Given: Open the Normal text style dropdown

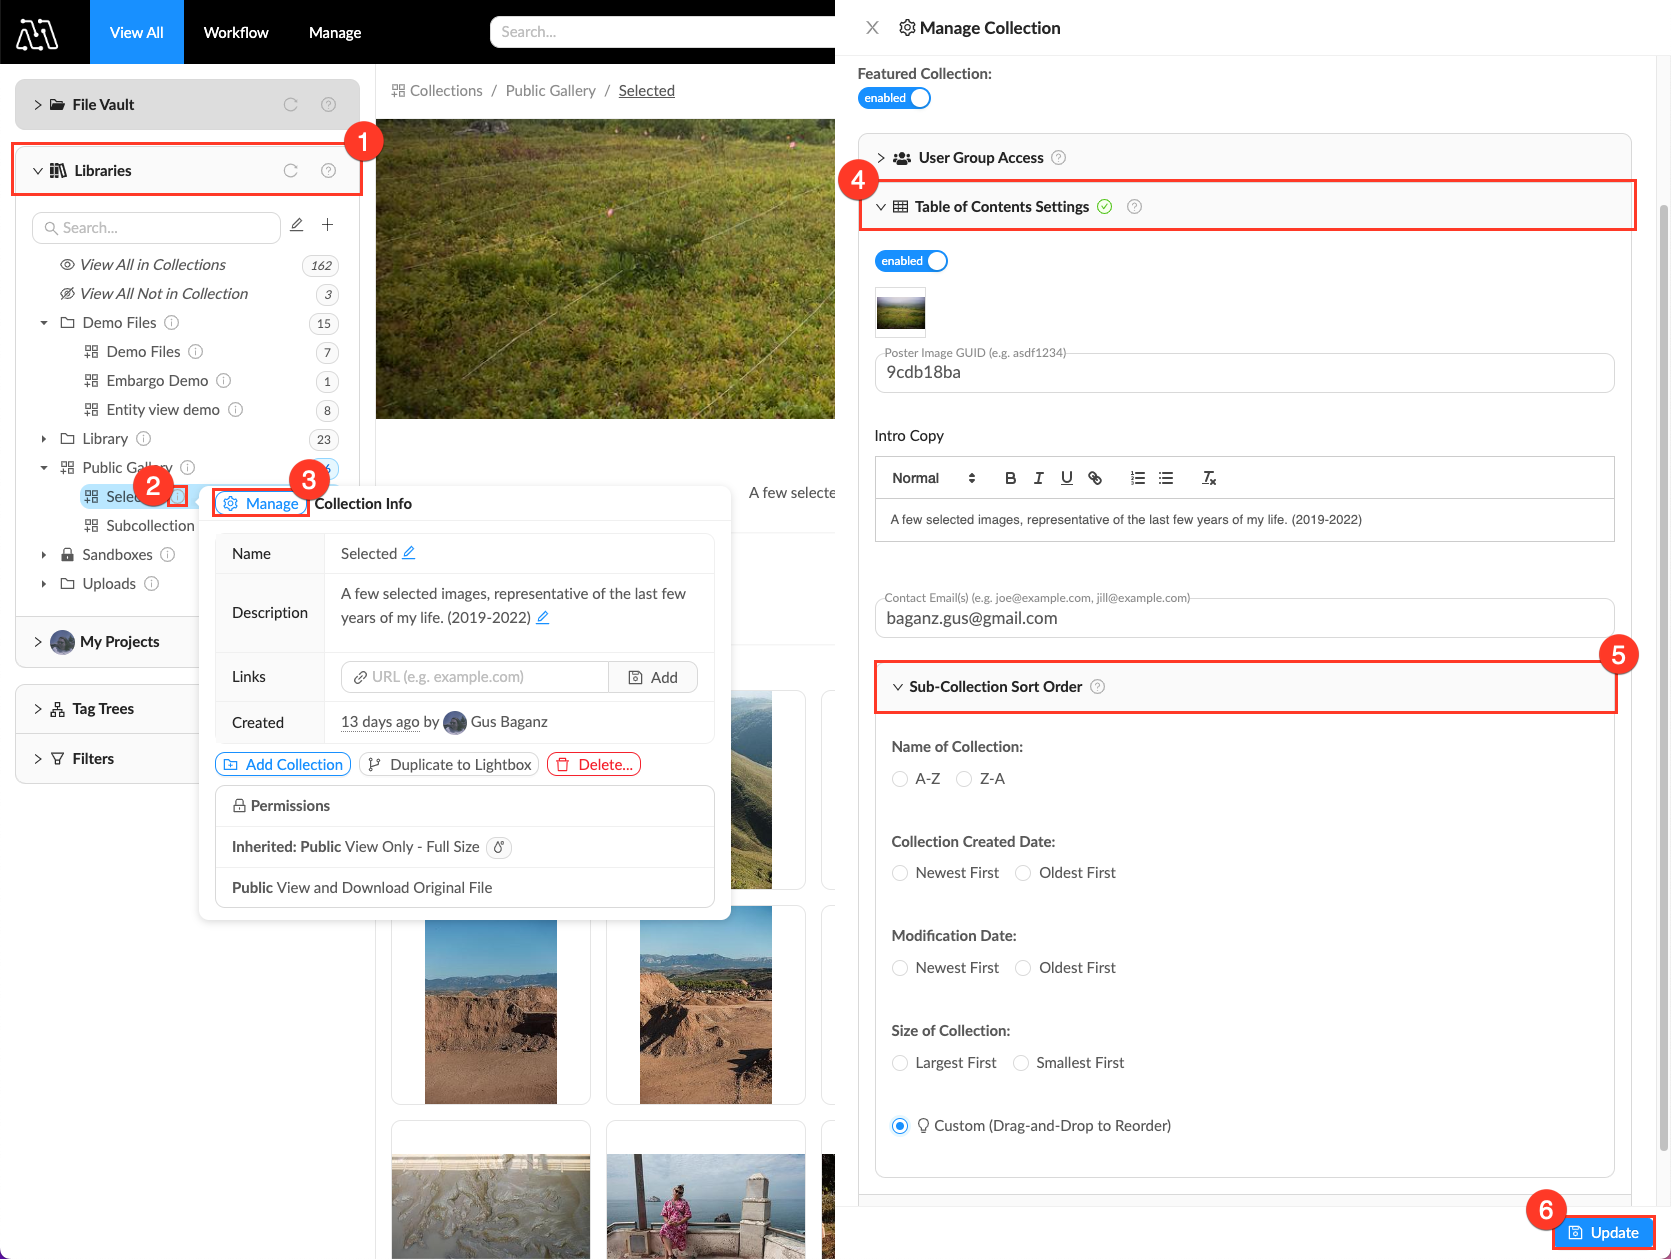Looking at the screenshot, I should point(932,478).
